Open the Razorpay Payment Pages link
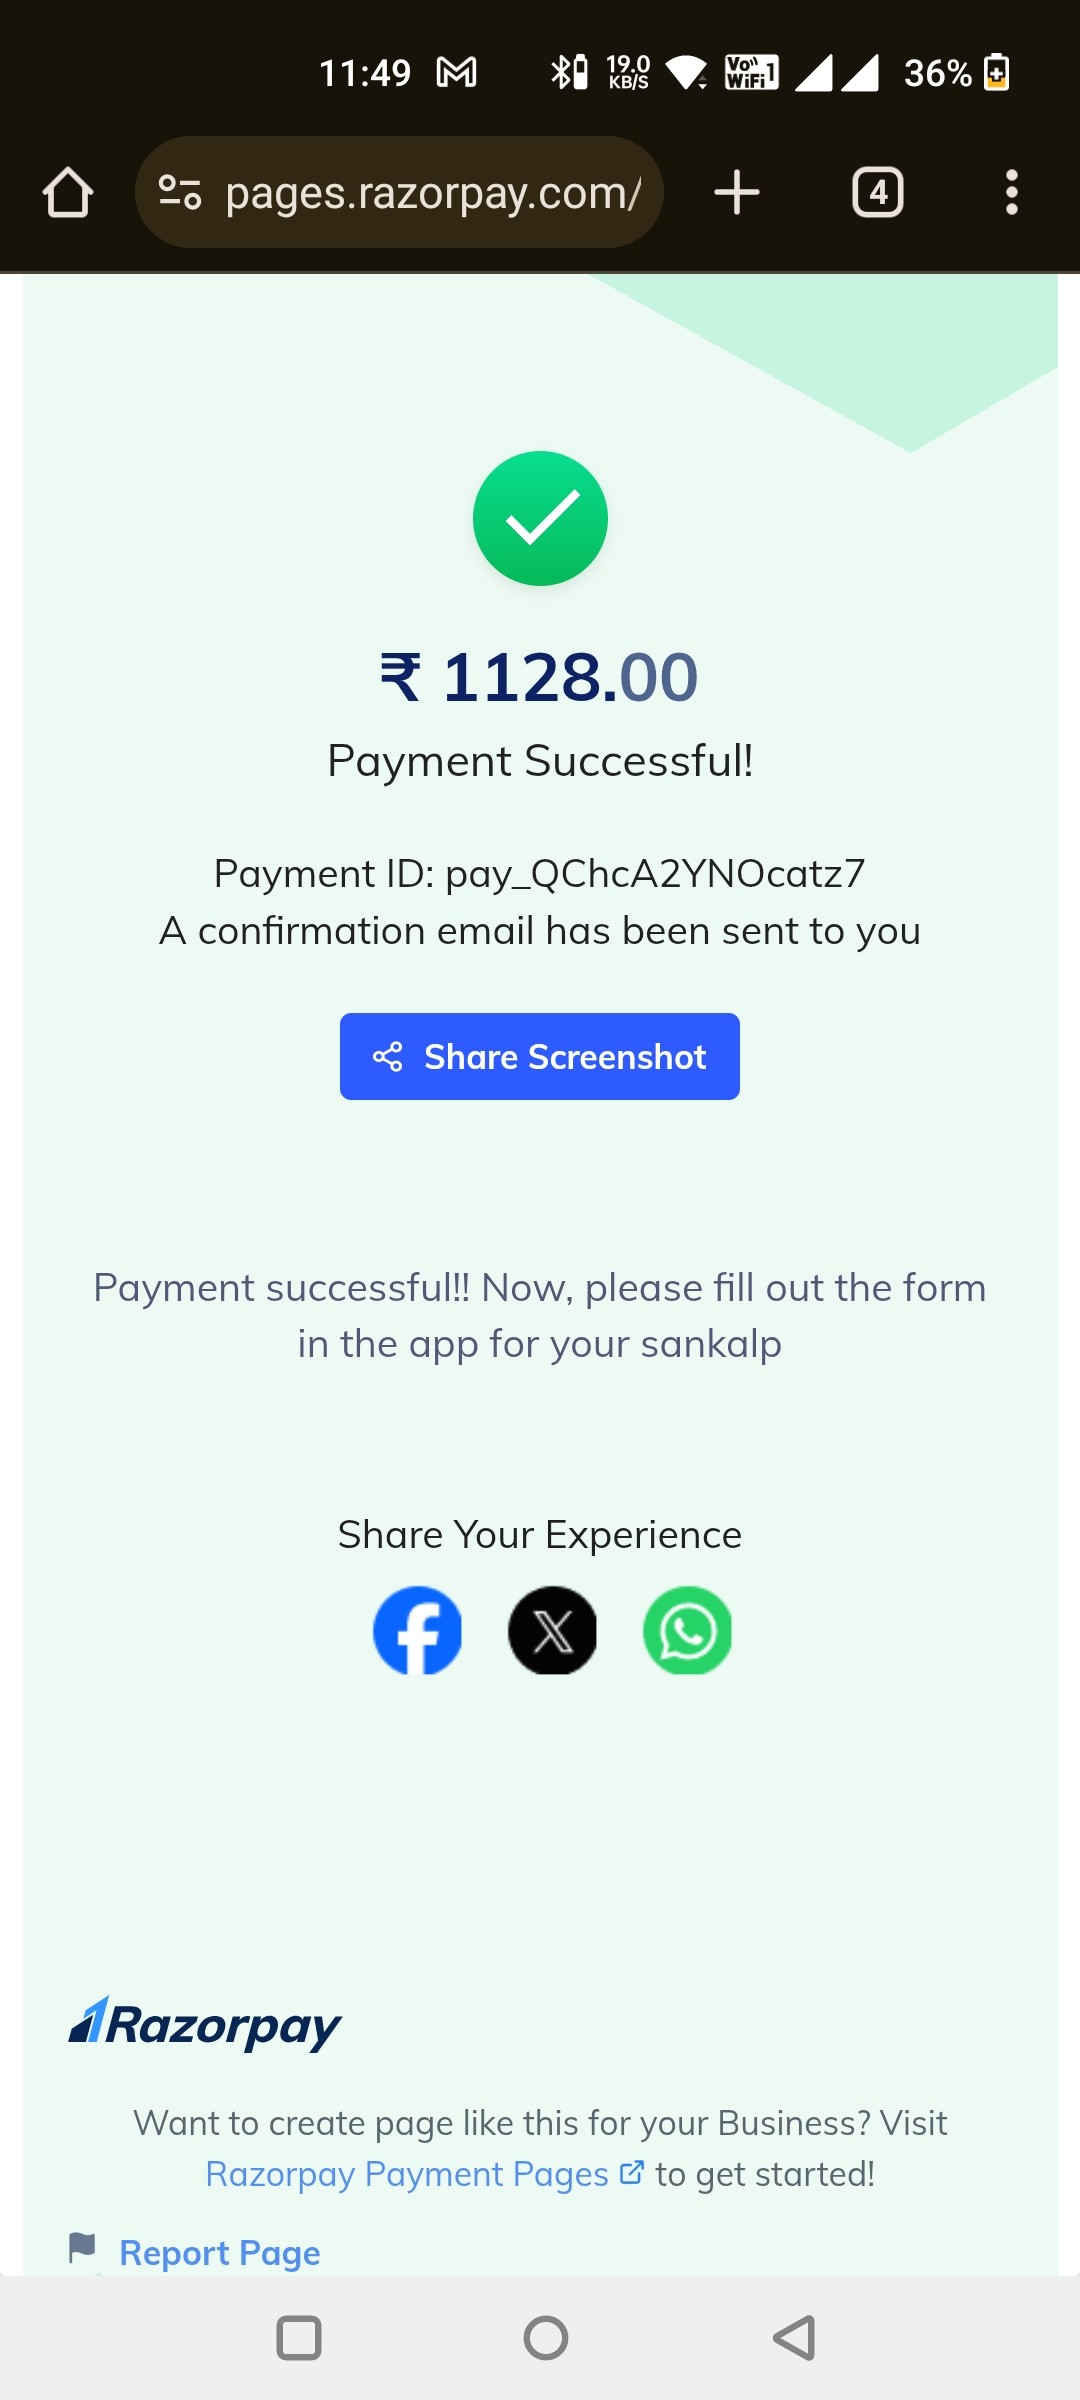The height and width of the screenshot is (2400, 1080). click(x=424, y=2174)
